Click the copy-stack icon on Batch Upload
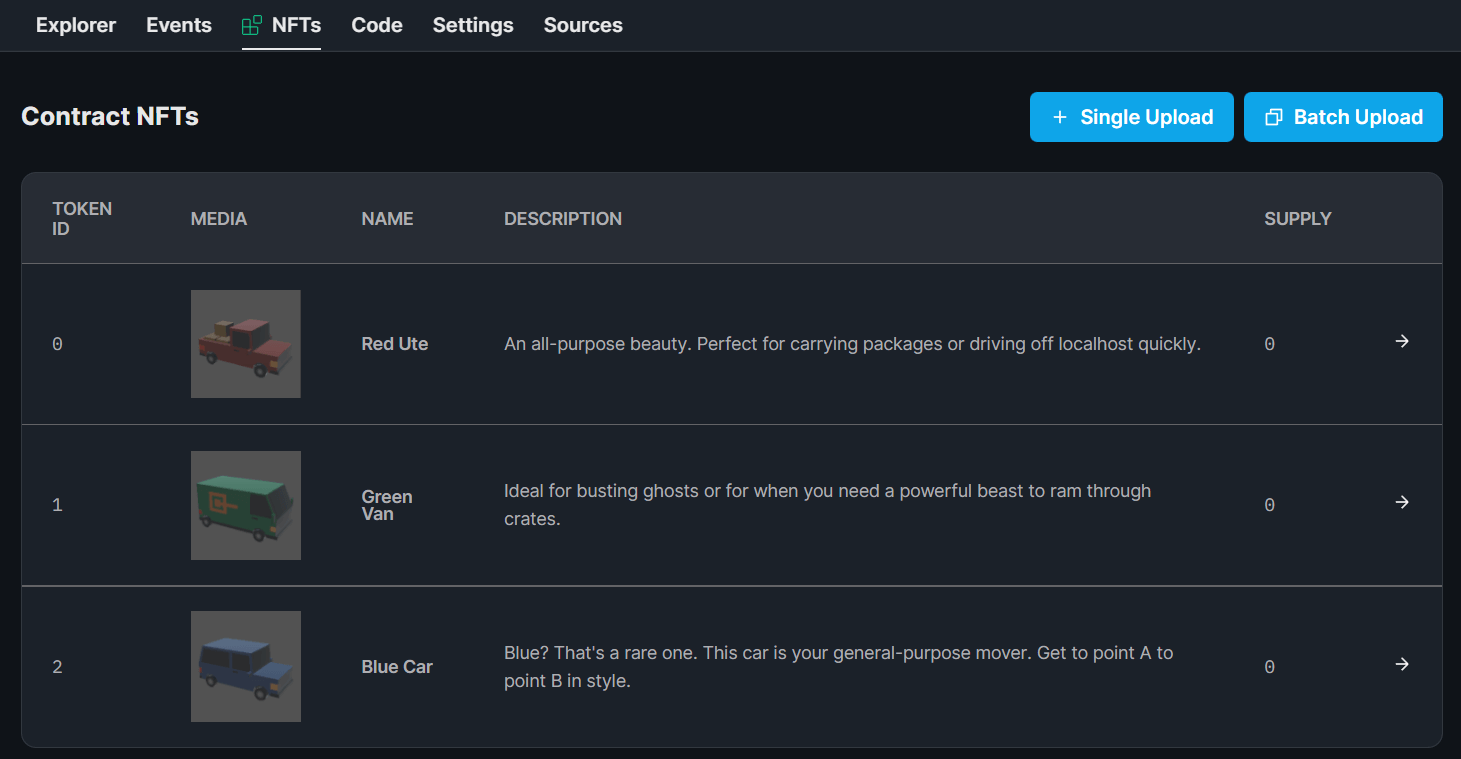 pyautogui.click(x=1273, y=117)
